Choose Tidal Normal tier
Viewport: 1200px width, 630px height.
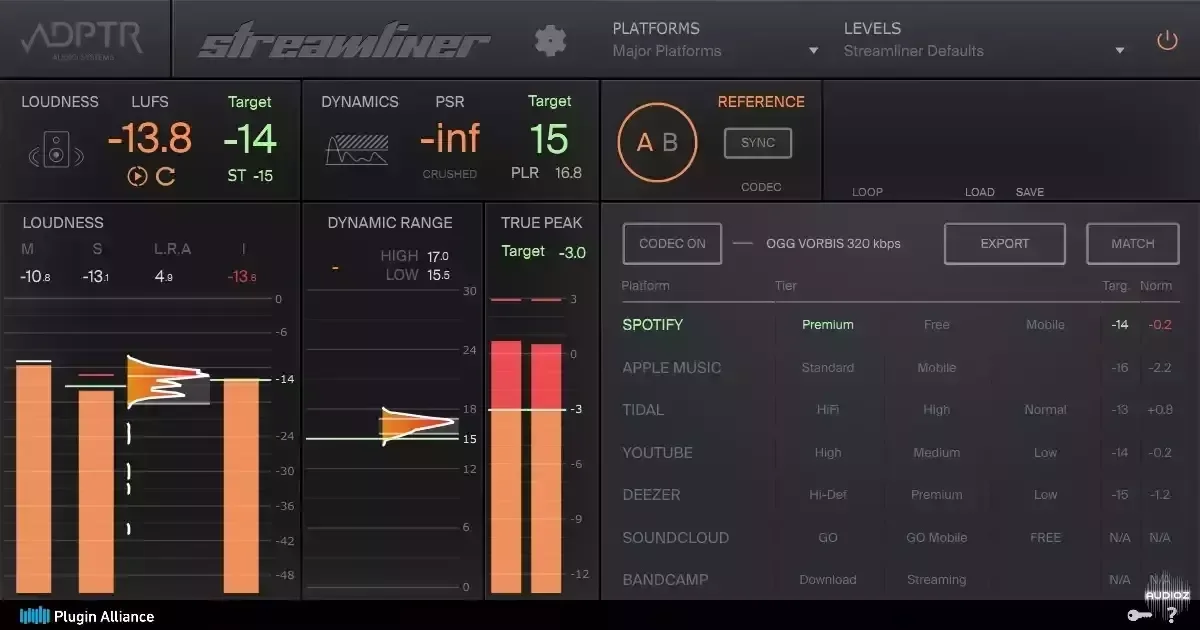(x=1046, y=410)
